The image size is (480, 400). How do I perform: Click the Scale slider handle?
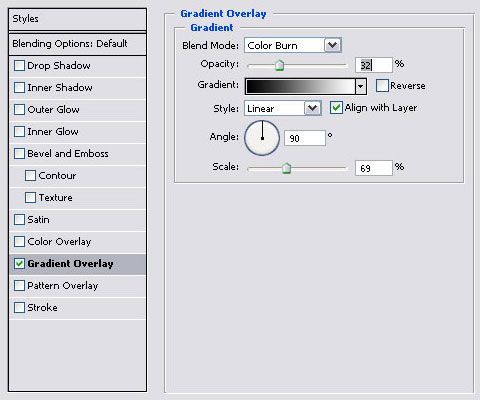tap(286, 168)
